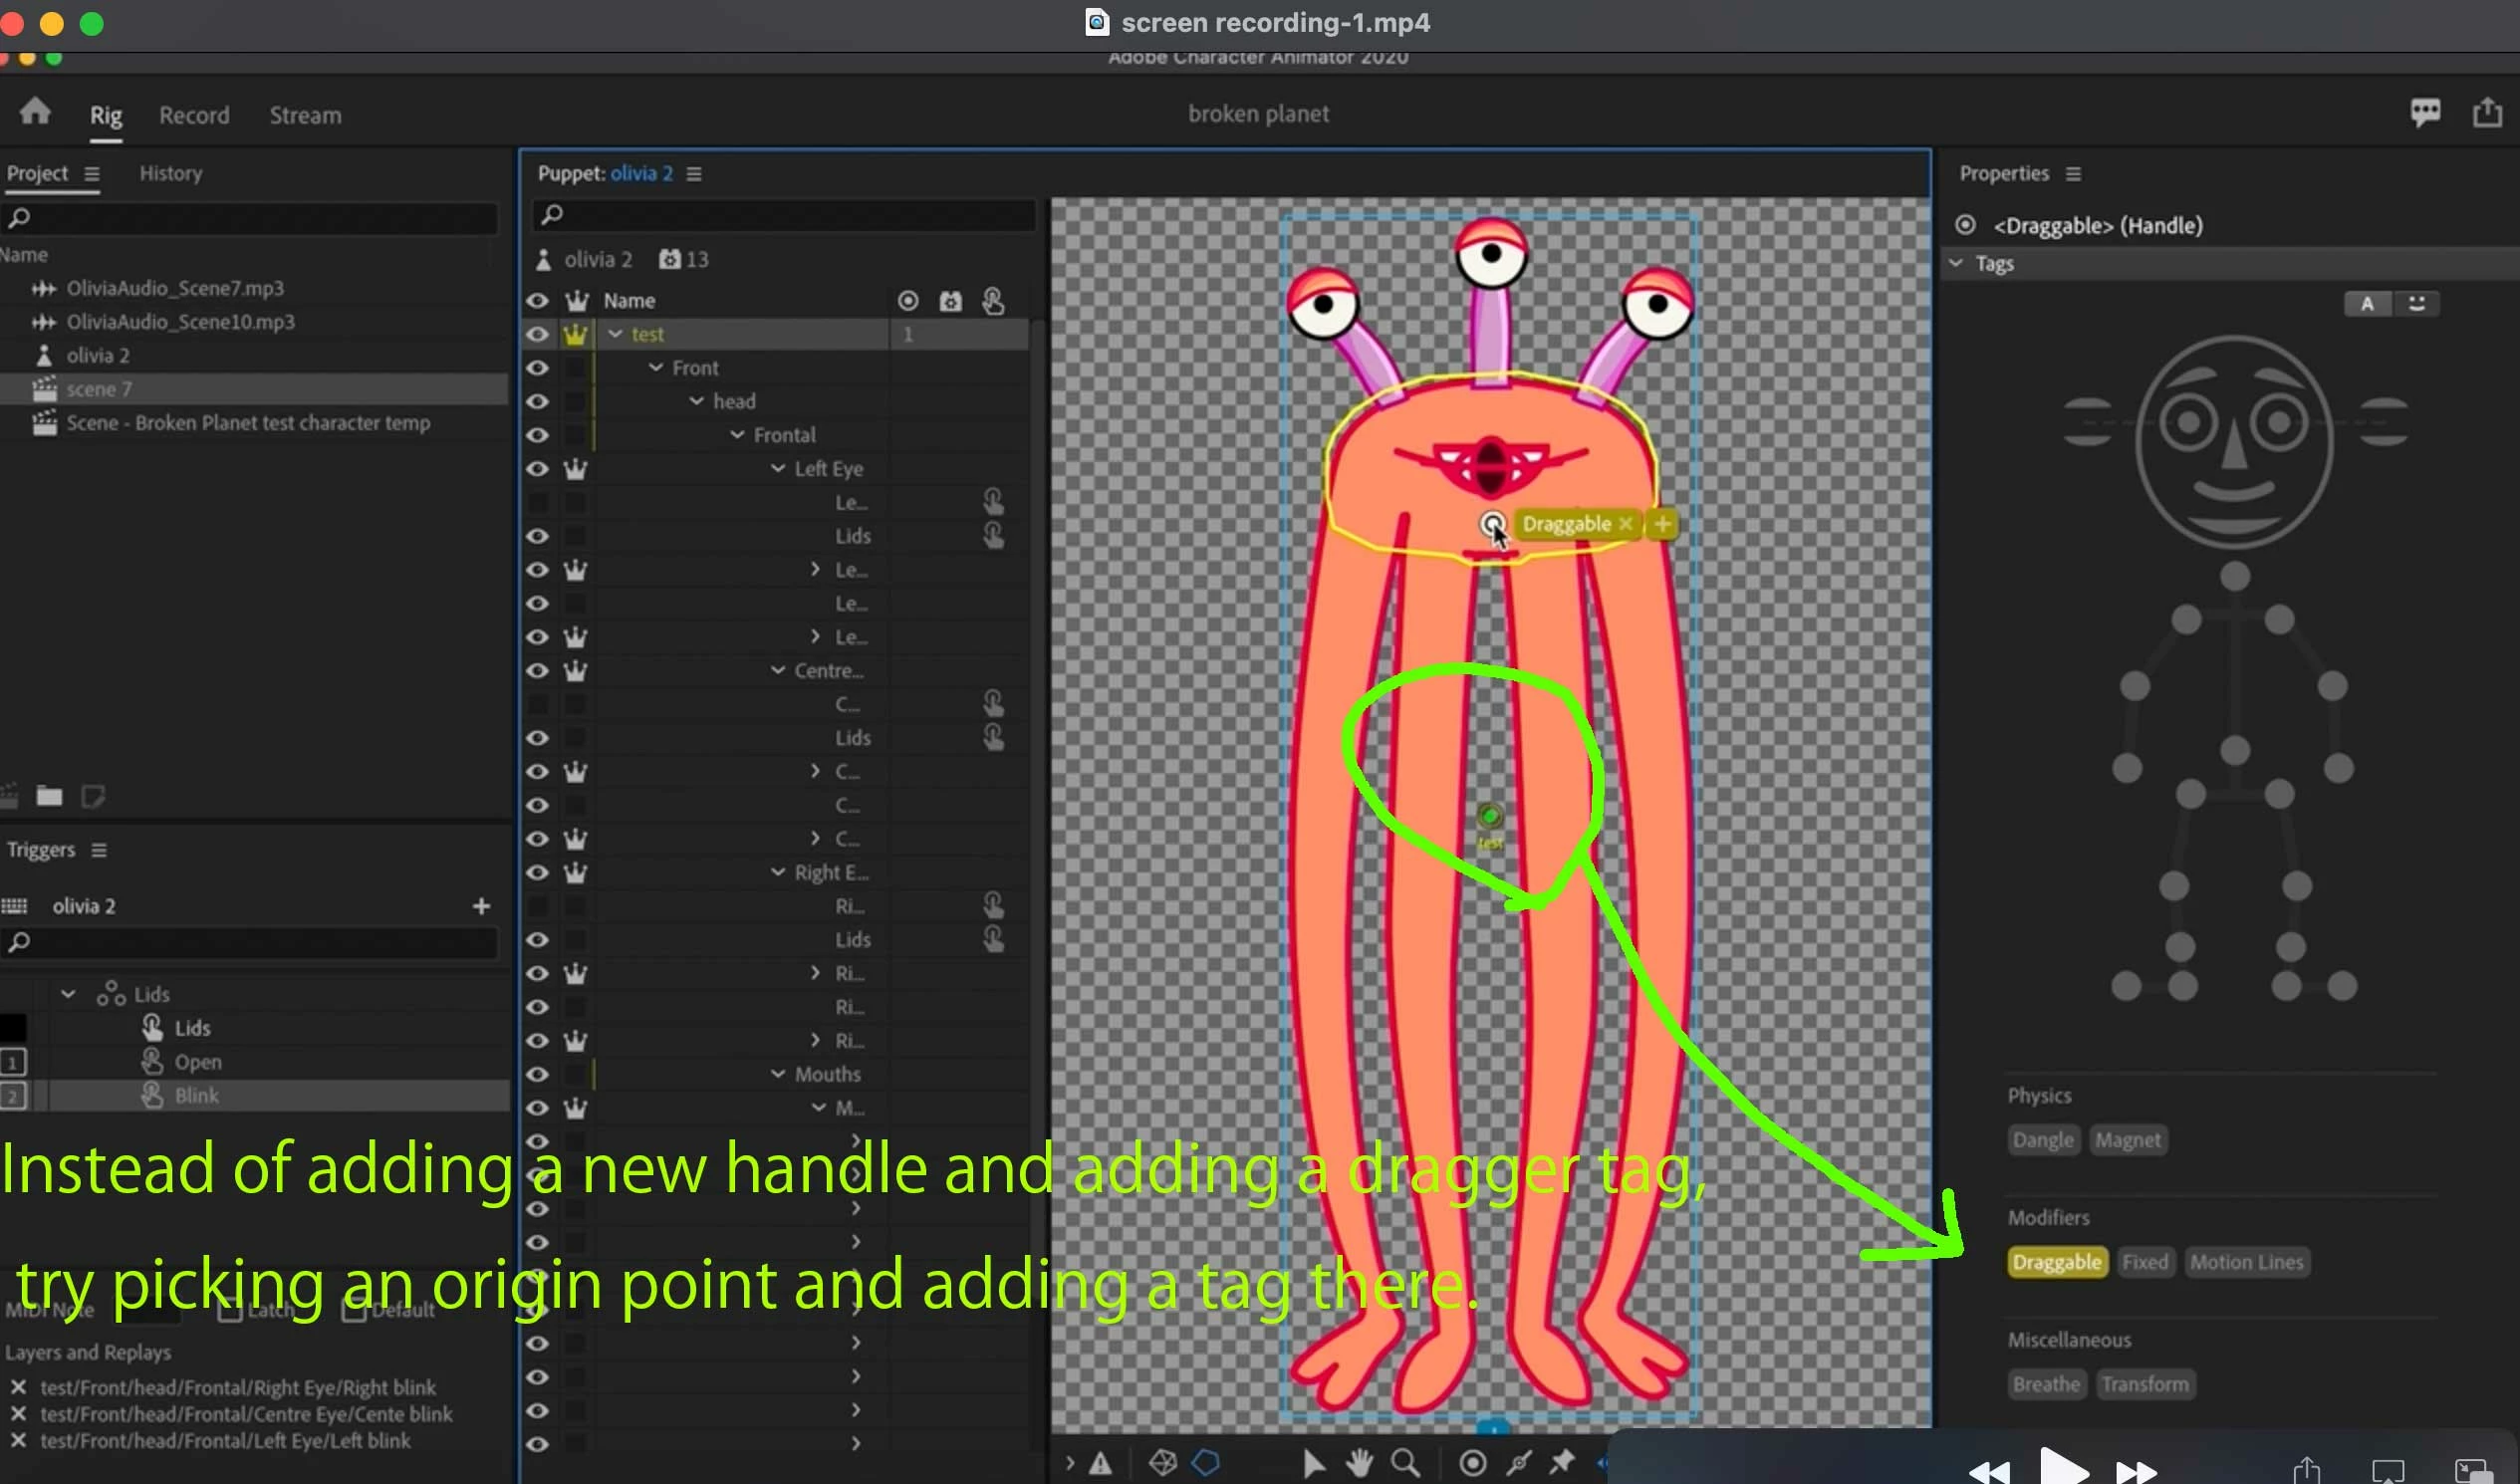Apply the Fixed modifier tag

(x=2144, y=1262)
